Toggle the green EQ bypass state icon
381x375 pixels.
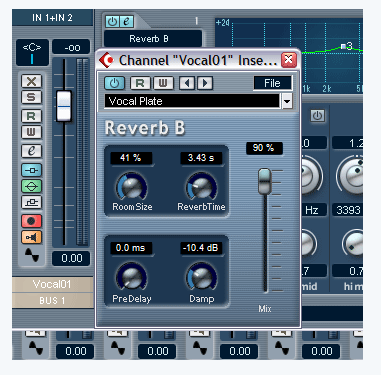click(x=31, y=186)
